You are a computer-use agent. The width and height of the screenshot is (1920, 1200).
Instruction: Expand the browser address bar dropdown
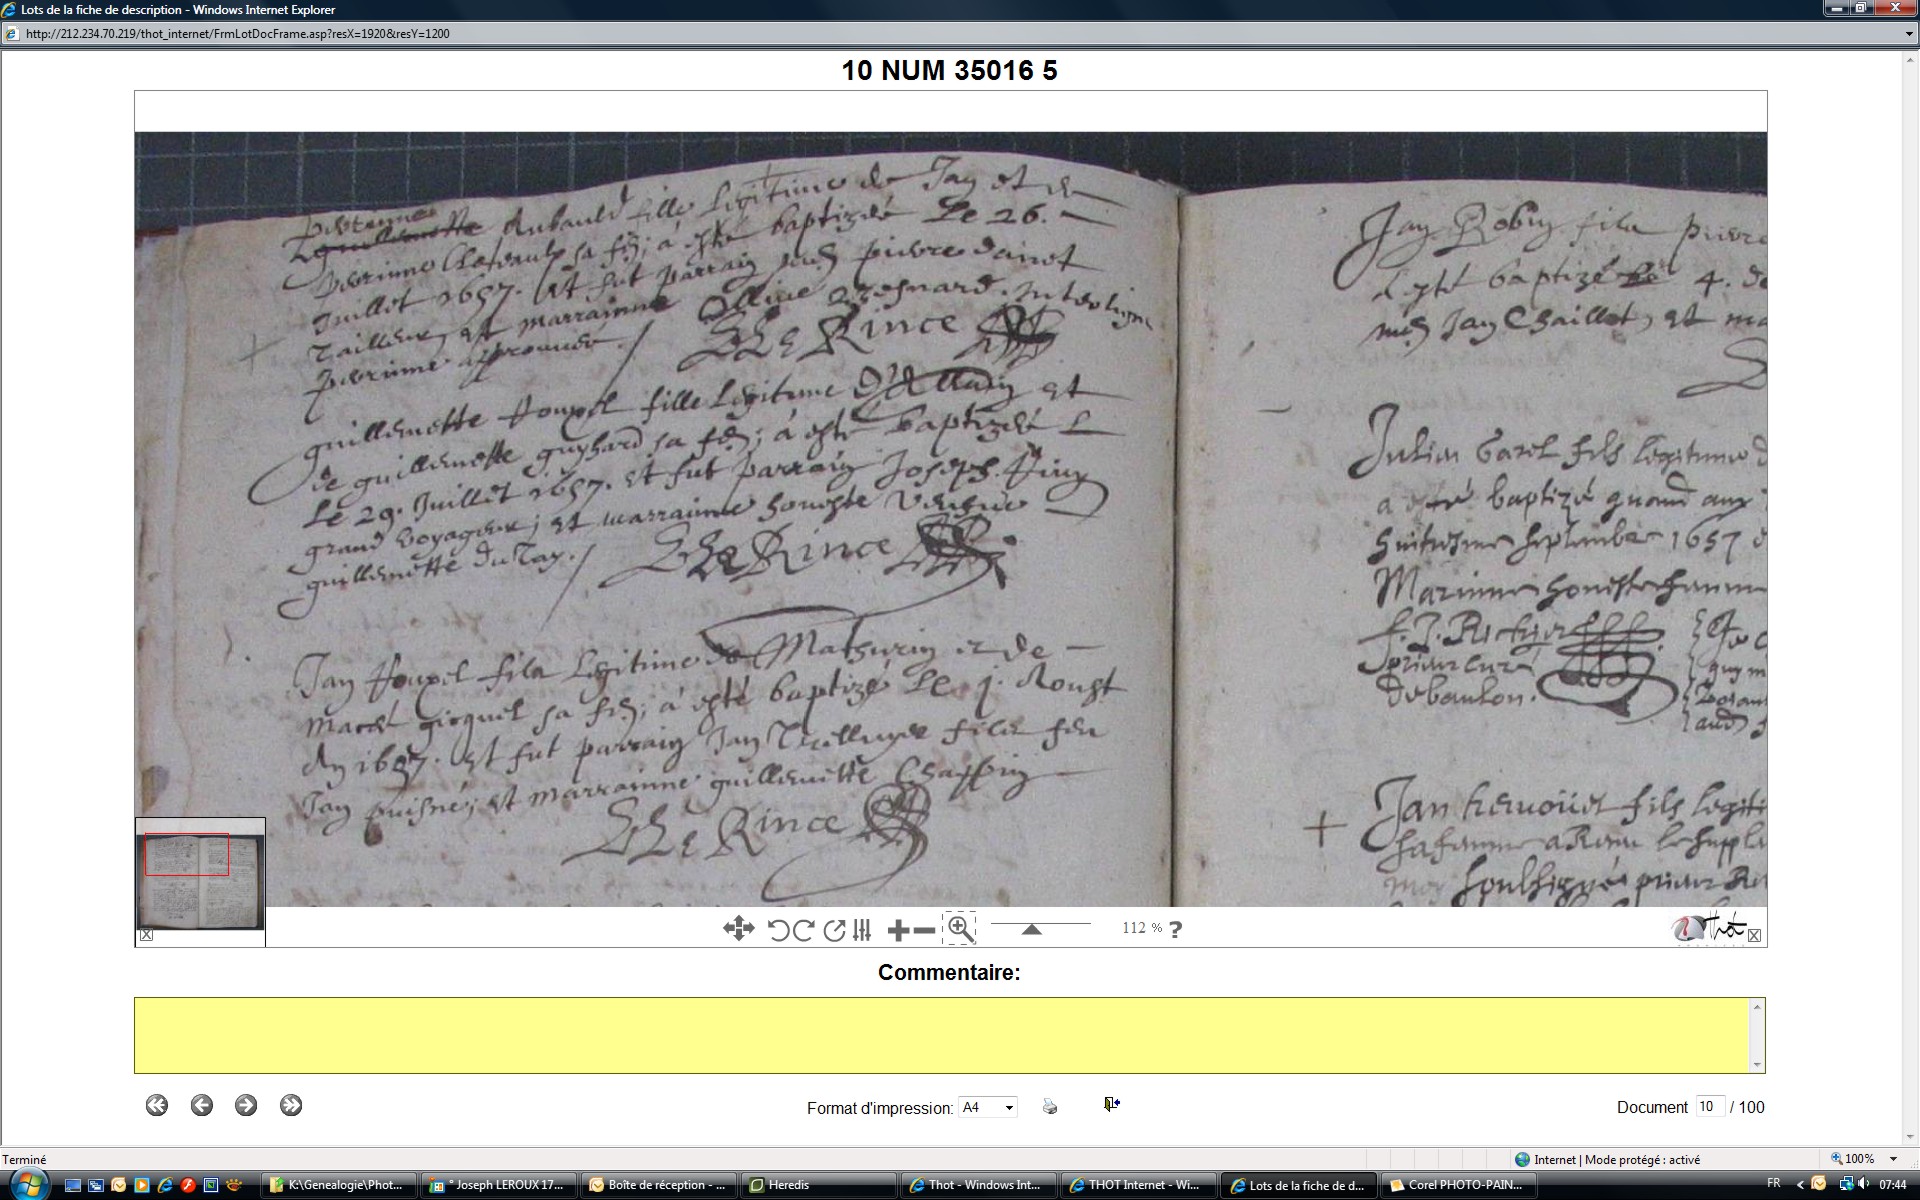[x=1909, y=34]
